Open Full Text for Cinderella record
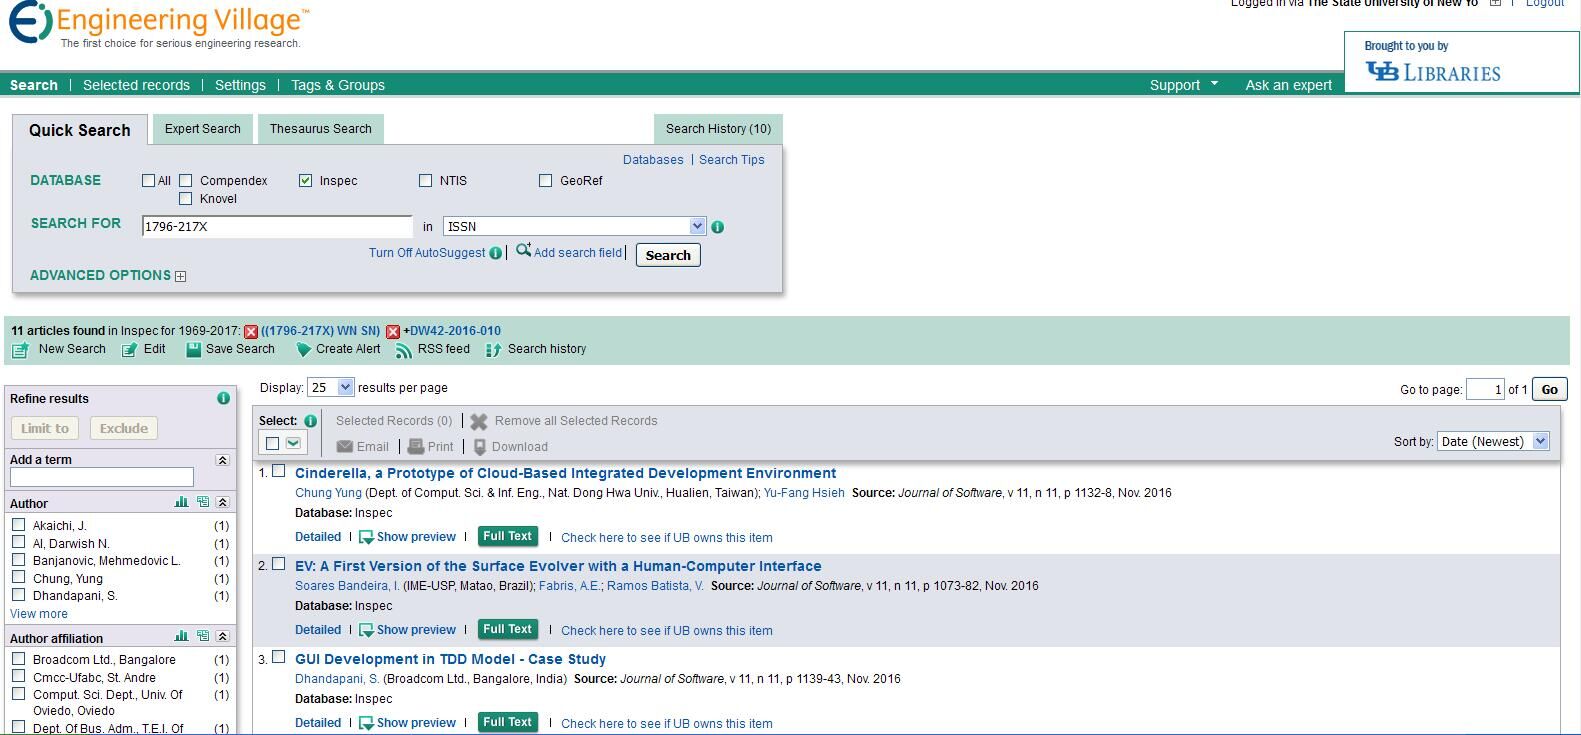This screenshot has width=1581, height=735. [508, 536]
